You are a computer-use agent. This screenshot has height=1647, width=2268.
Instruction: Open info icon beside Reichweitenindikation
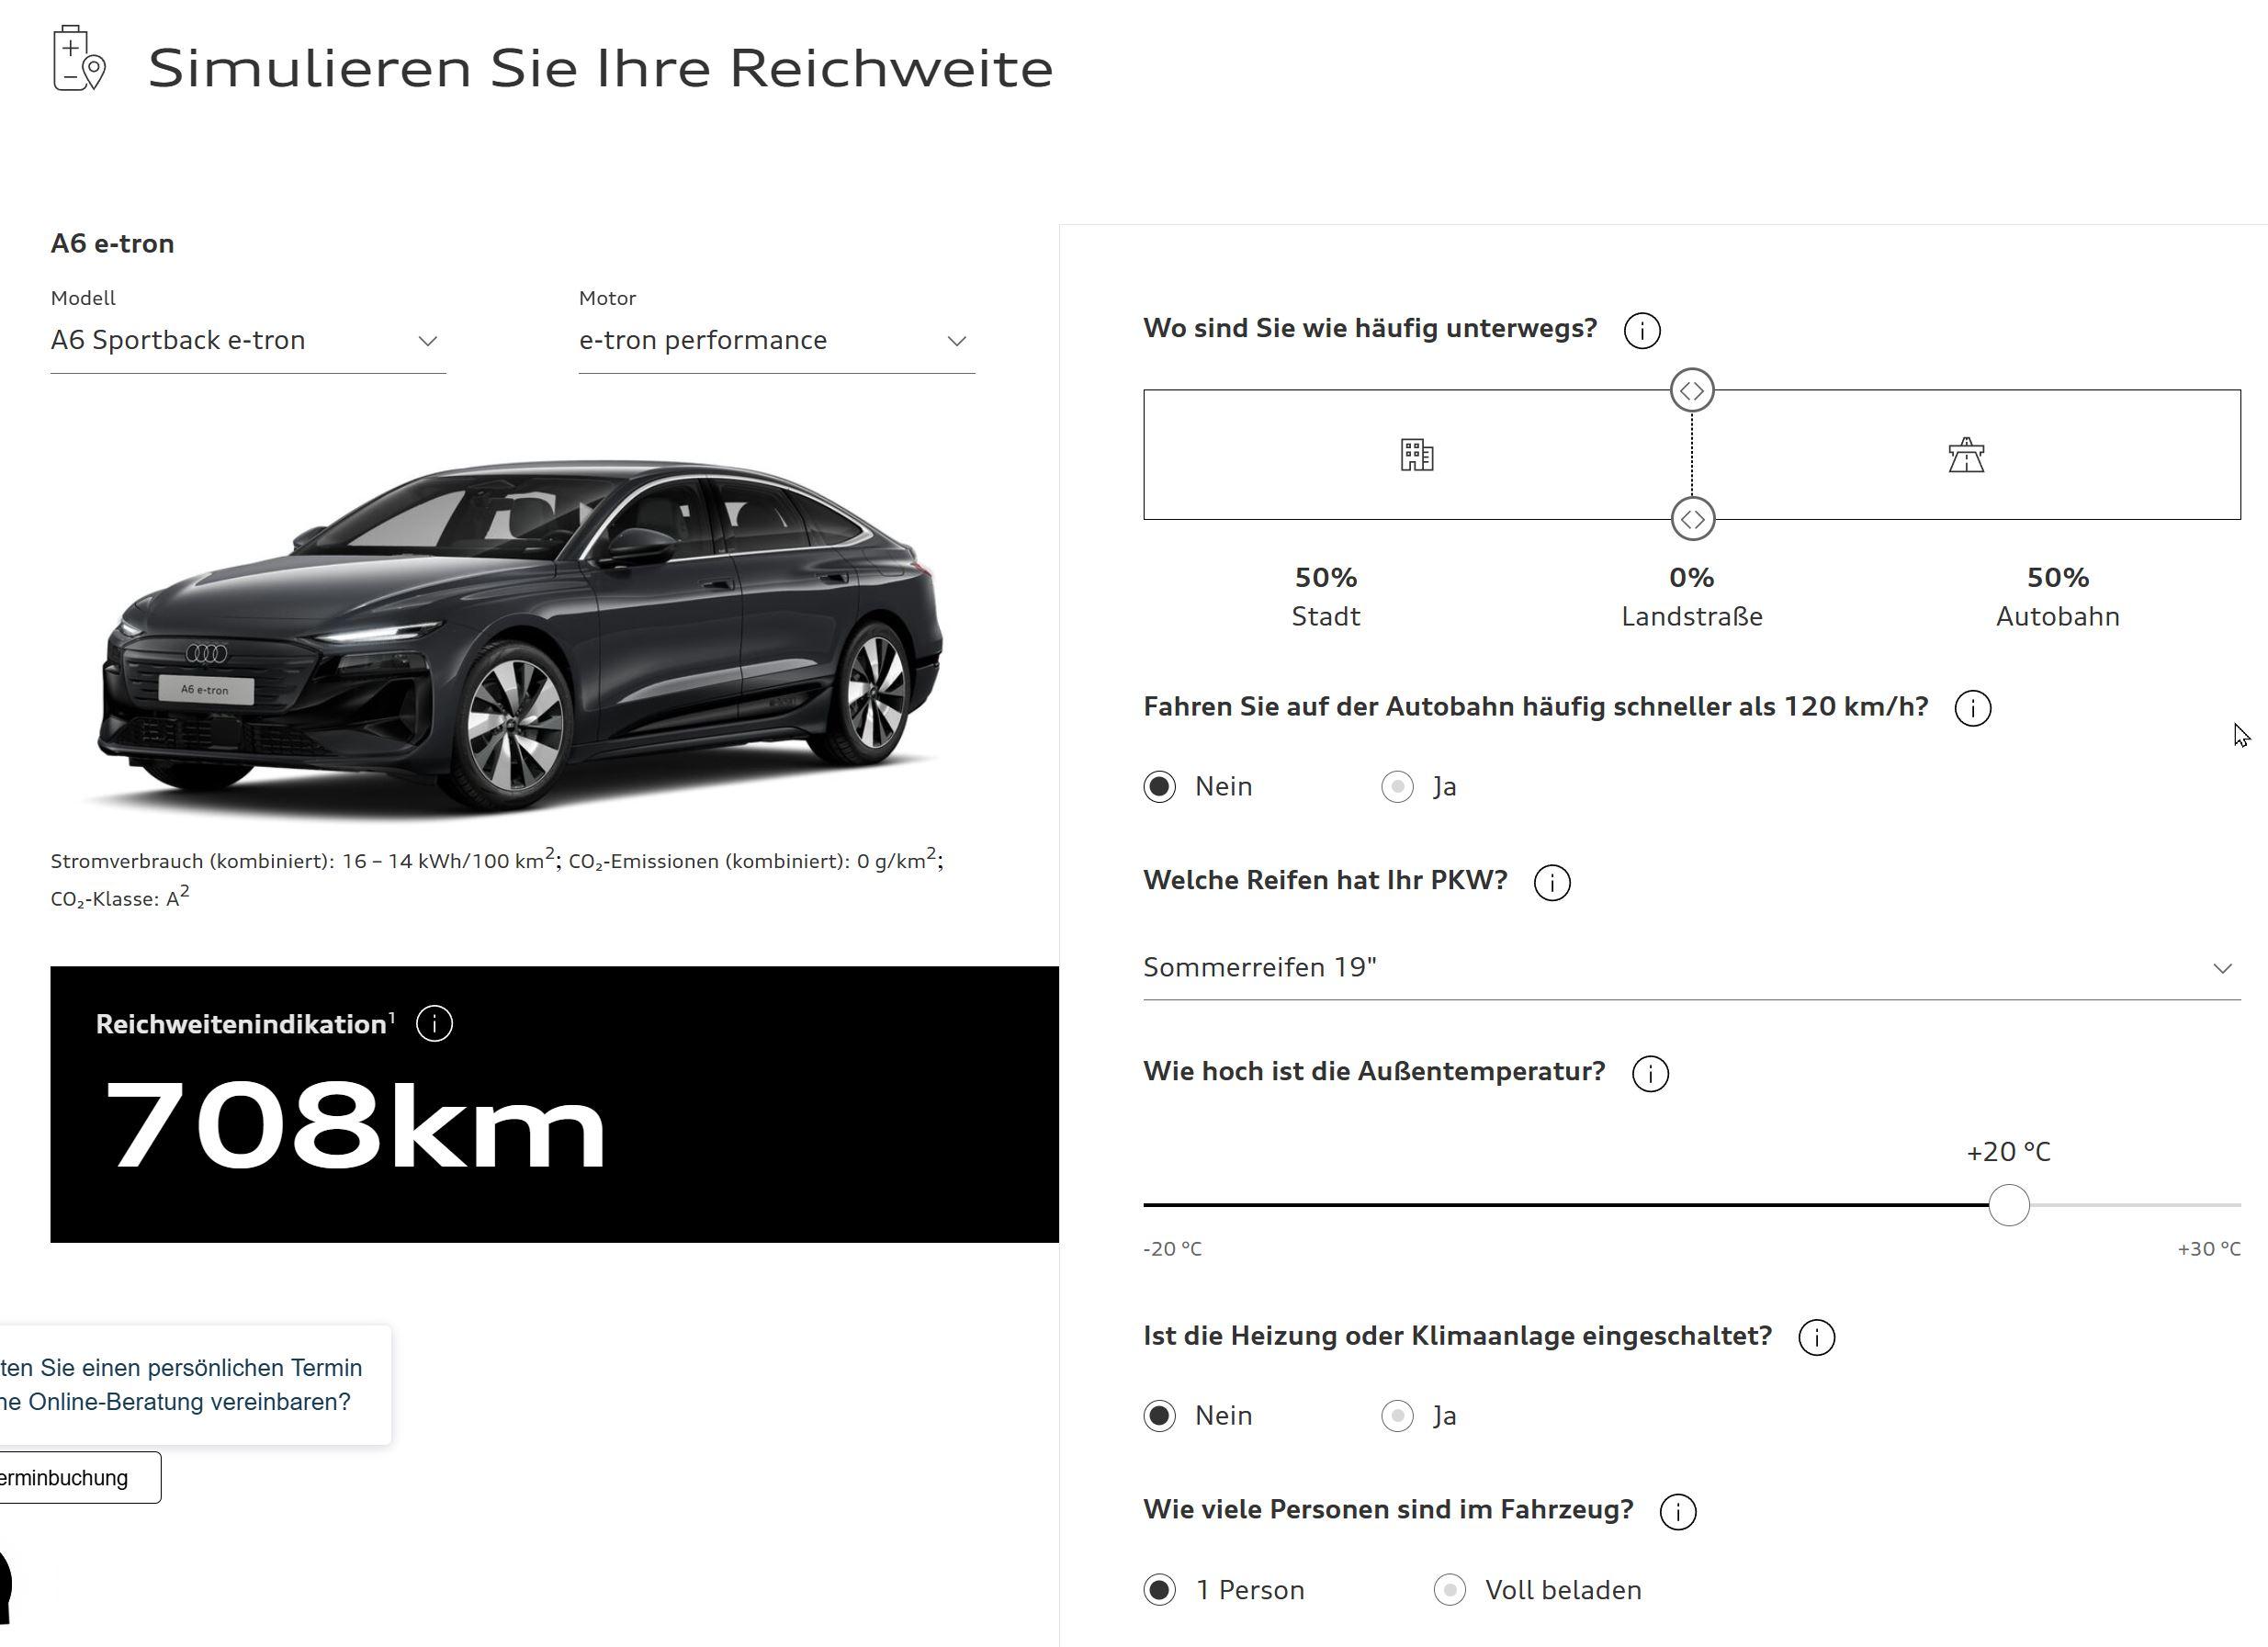[x=434, y=1024]
